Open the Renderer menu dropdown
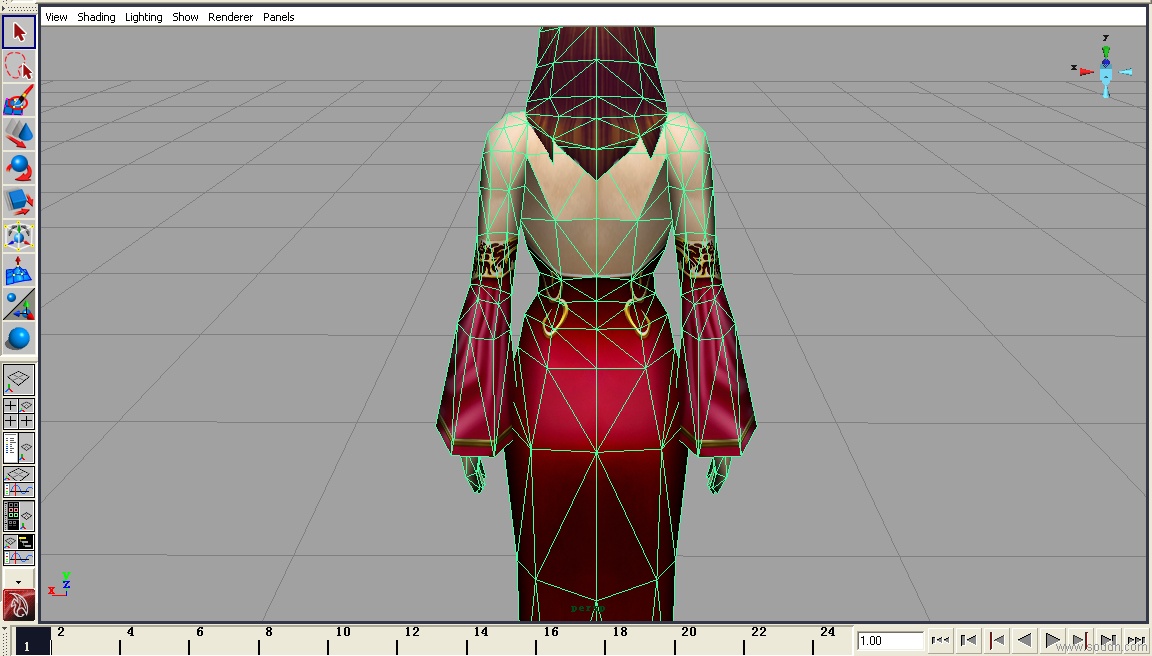Screen dimensions: 1152x656 tap(230, 17)
